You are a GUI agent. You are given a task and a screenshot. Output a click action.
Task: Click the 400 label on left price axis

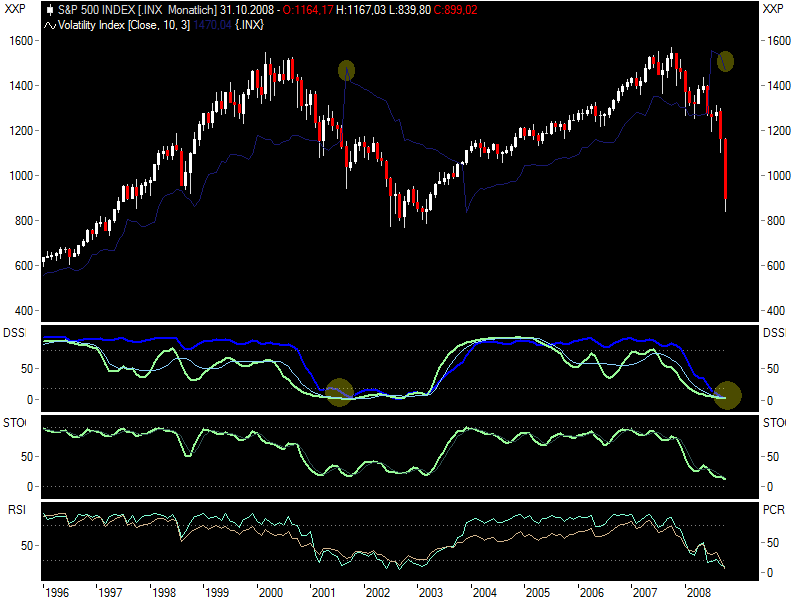[24, 310]
